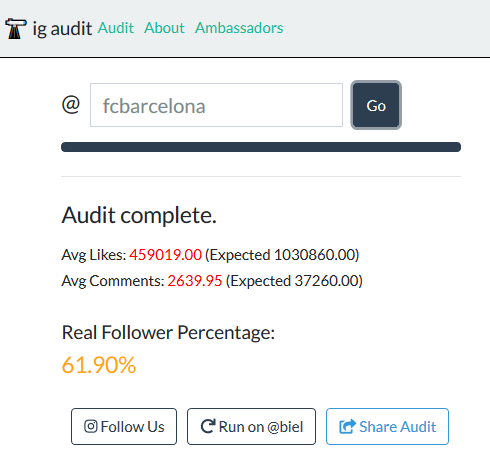
Task: Click the Audit complete heading
Action: coord(139,215)
